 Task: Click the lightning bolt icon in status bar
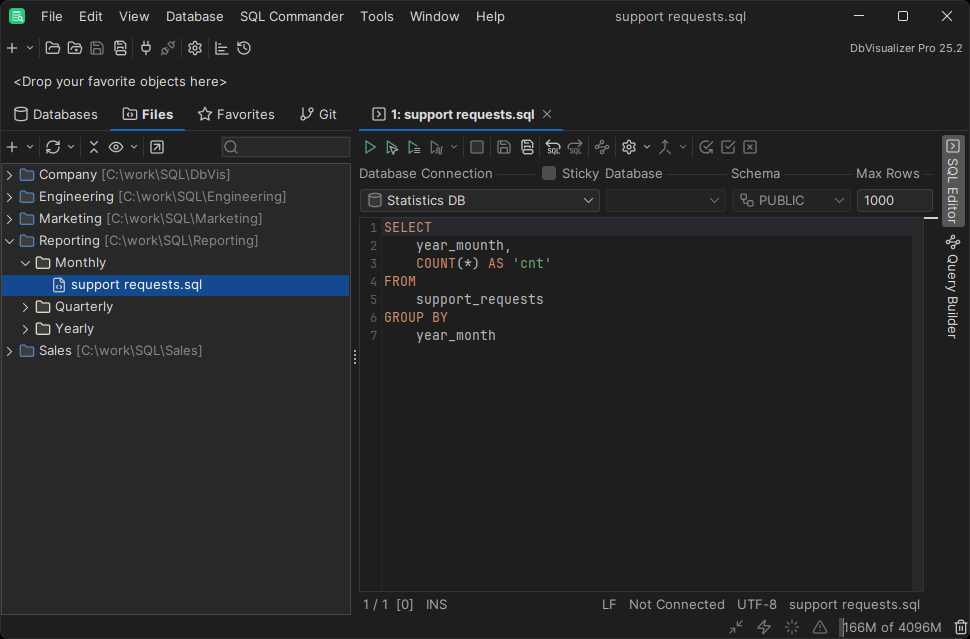tap(764, 627)
